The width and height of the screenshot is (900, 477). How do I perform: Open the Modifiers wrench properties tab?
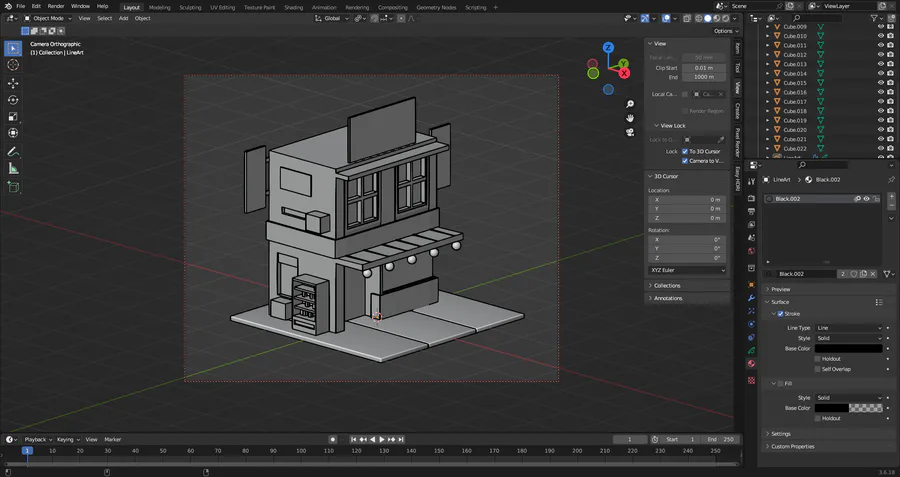[752, 297]
